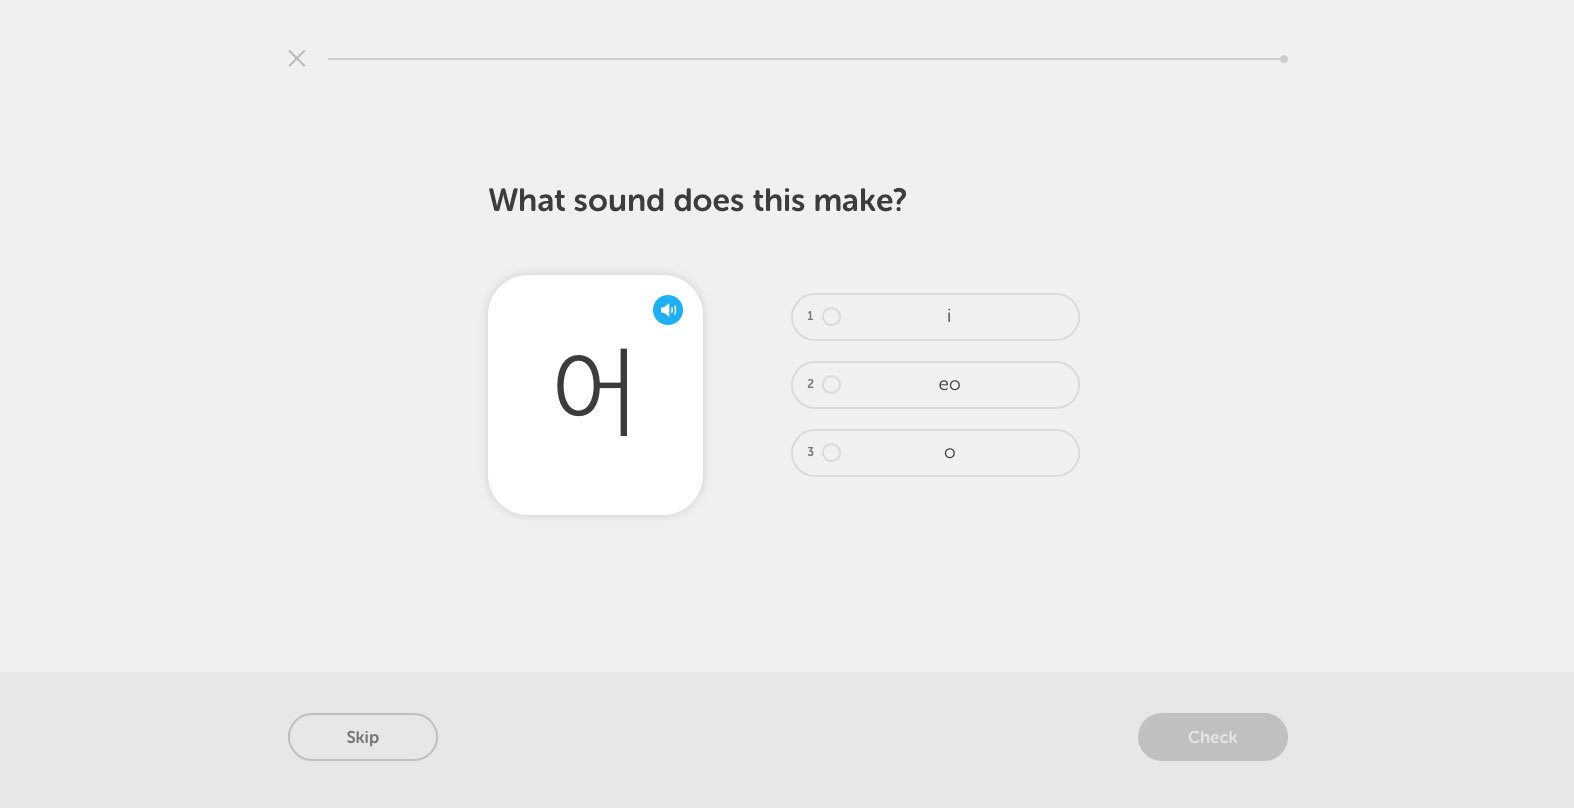Click the empty footer bar between Skip and Check
The width and height of the screenshot is (1574, 808).
pos(787,737)
